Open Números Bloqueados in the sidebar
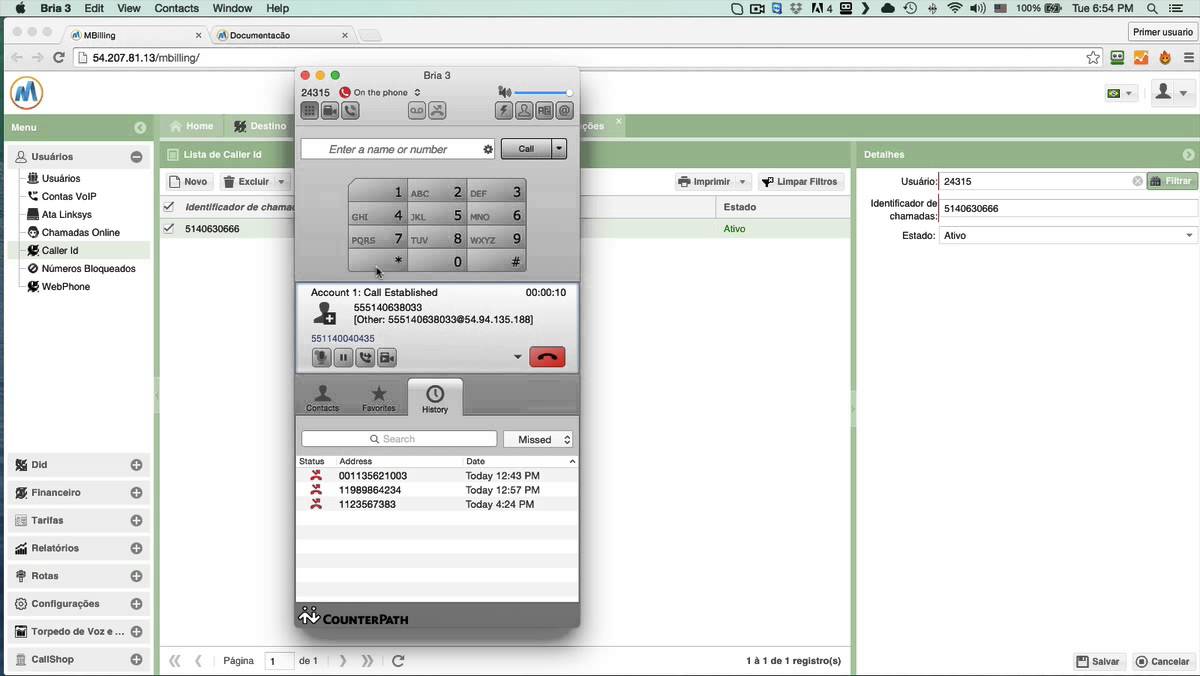The width and height of the screenshot is (1200, 676). (x=88, y=269)
